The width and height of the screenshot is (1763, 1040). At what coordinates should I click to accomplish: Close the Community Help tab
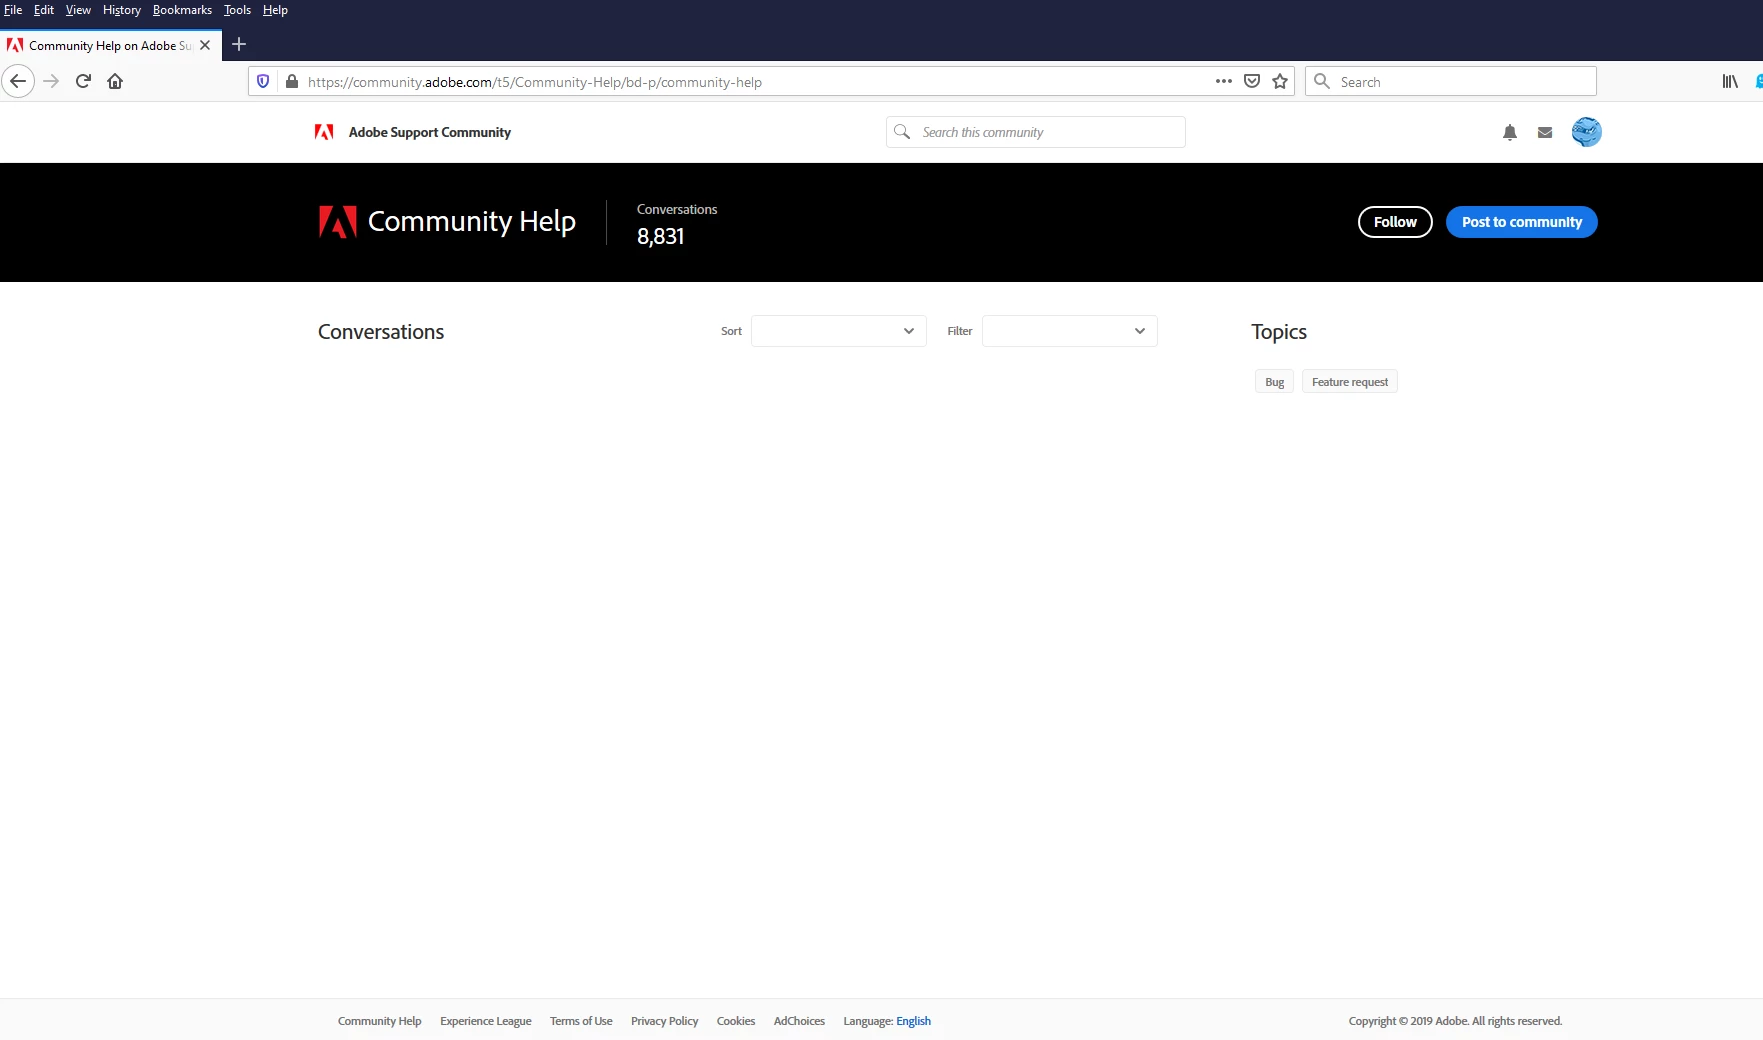[205, 45]
